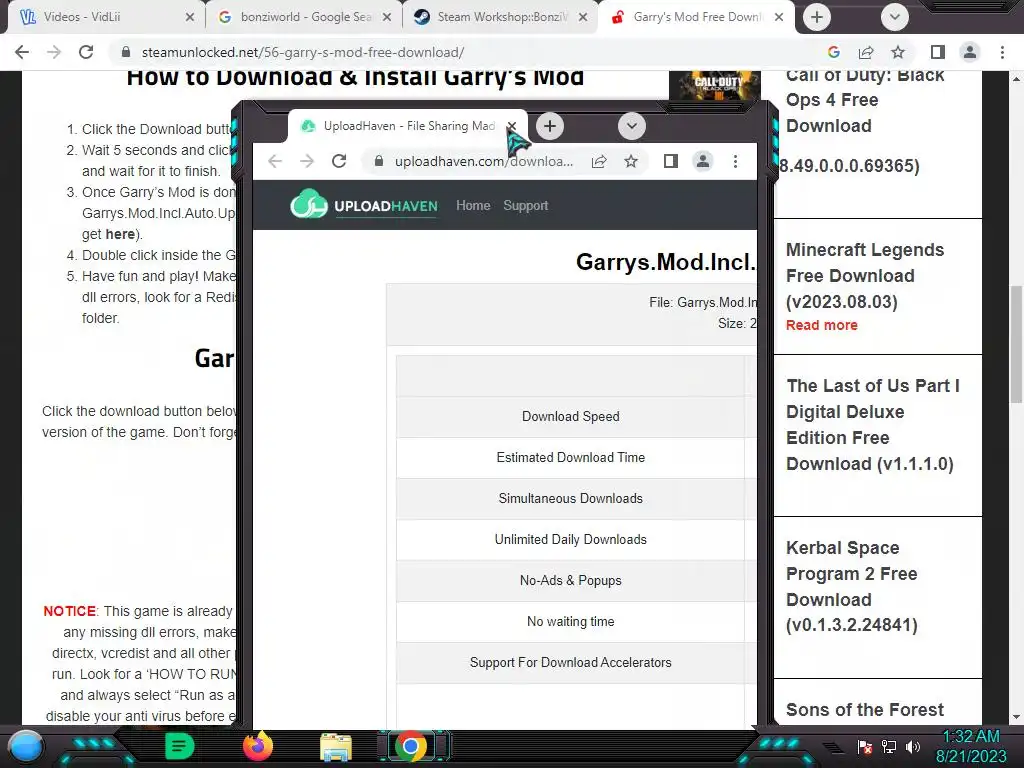Screen dimensions: 1024x768
Task: Open Kerbal Space Program 2 link
Action: coord(852,586)
